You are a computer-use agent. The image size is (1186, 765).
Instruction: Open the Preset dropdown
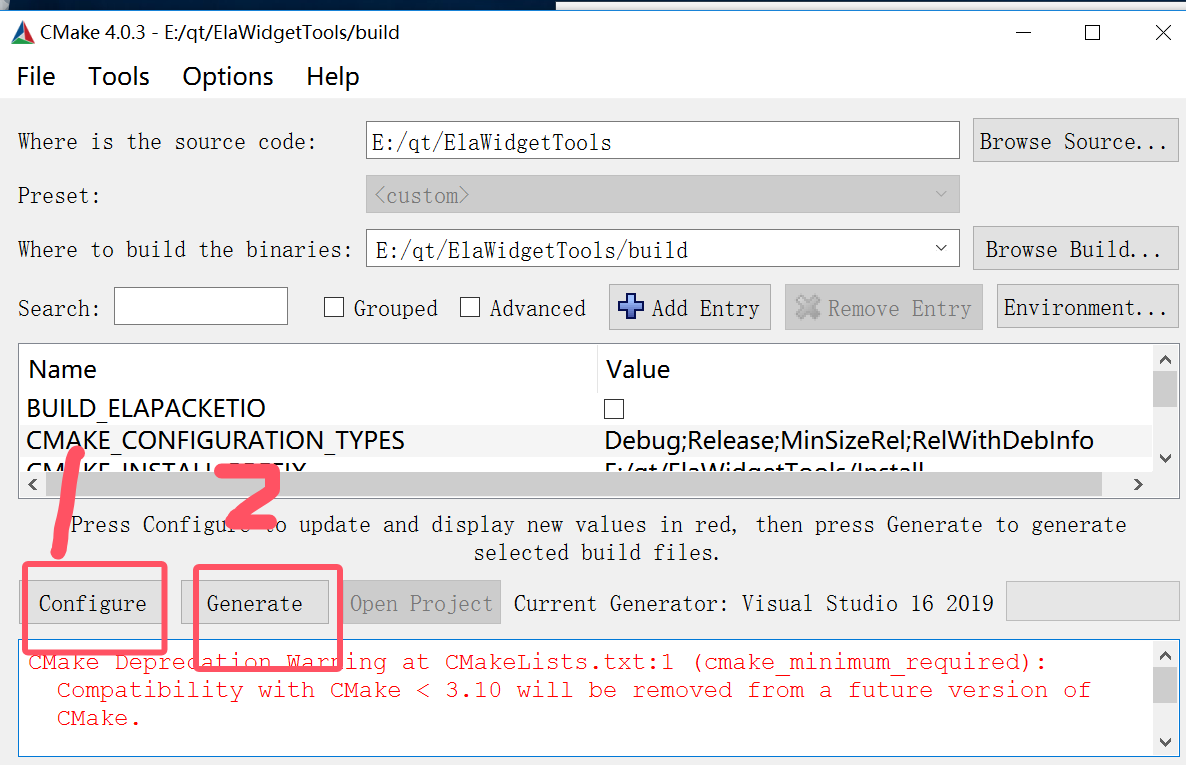(x=663, y=194)
